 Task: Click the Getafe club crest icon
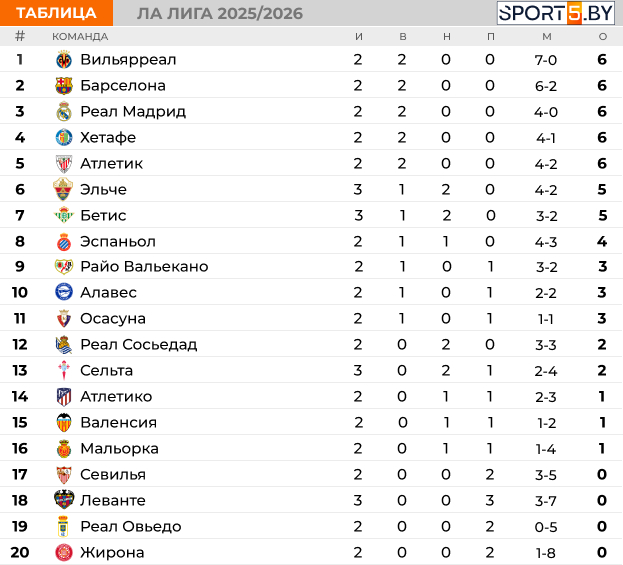coord(64,137)
